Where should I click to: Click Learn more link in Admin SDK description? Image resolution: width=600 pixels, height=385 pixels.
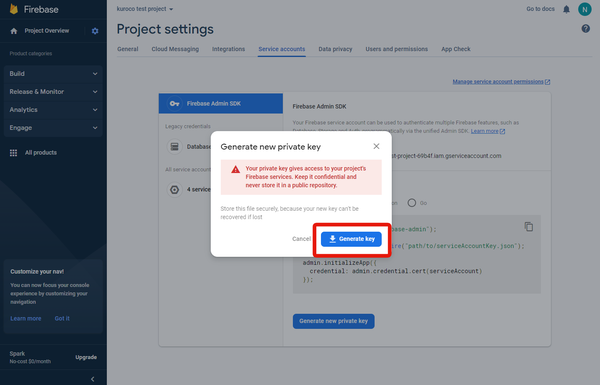488,131
